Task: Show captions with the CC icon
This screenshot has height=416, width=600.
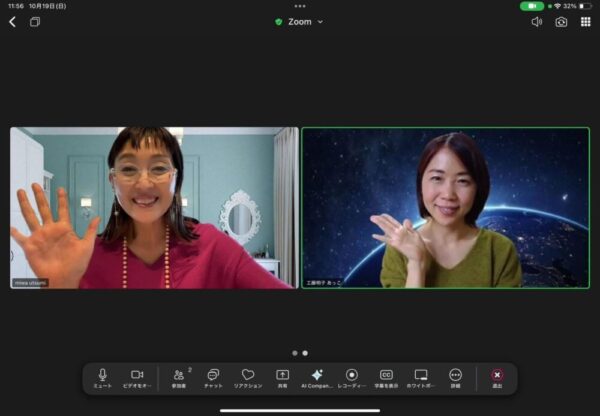Action: click(x=386, y=375)
